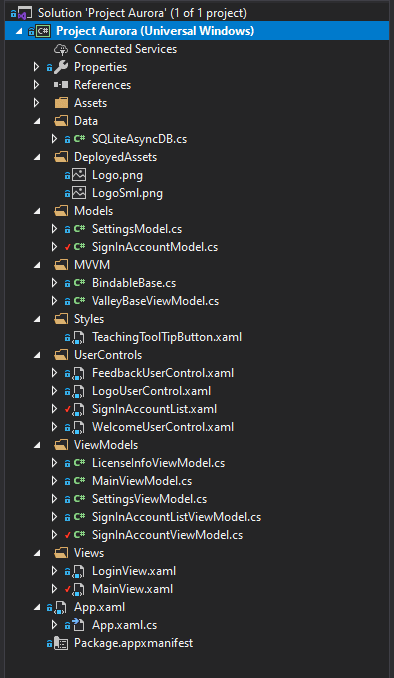Select Solution 'Project Aurora' label
The height and width of the screenshot is (678, 394).
(x=143, y=13)
